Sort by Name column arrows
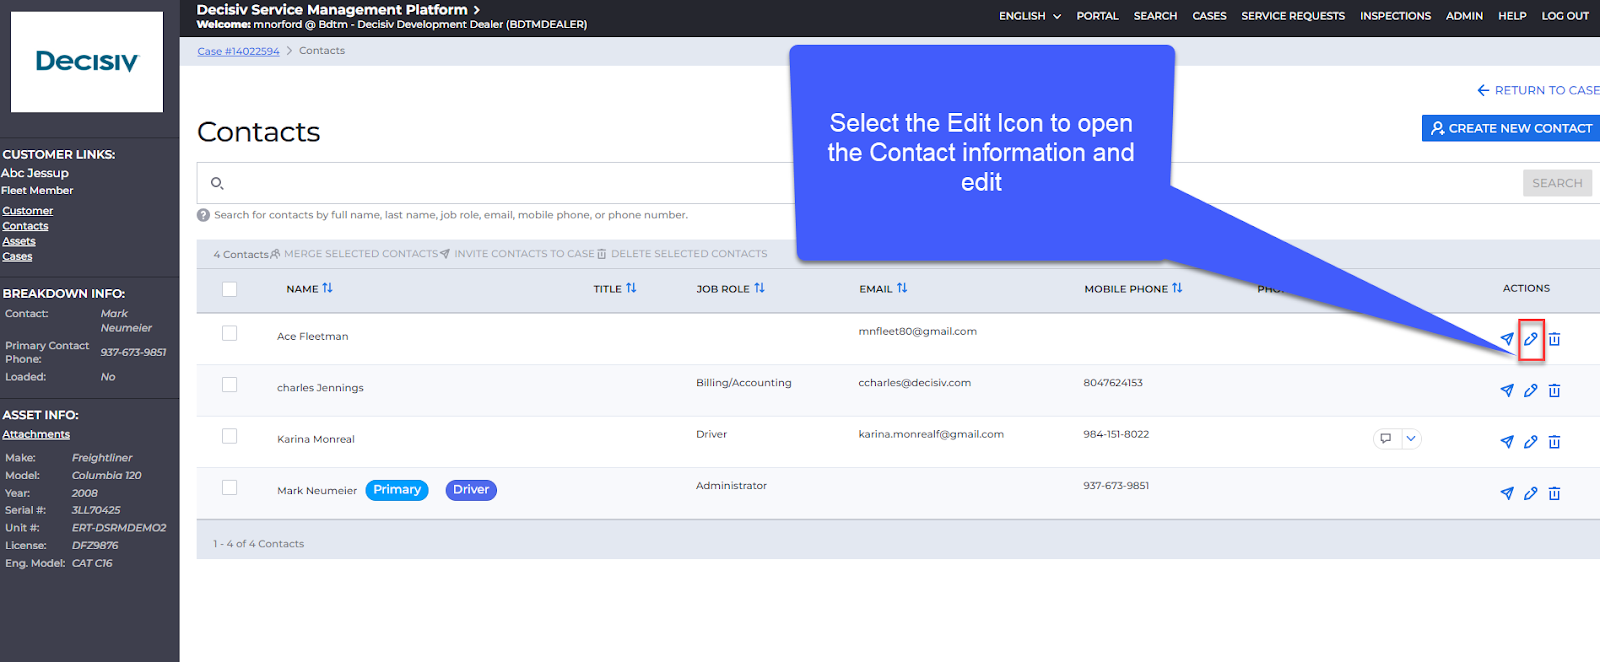The width and height of the screenshot is (1600, 662). coord(327,288)
